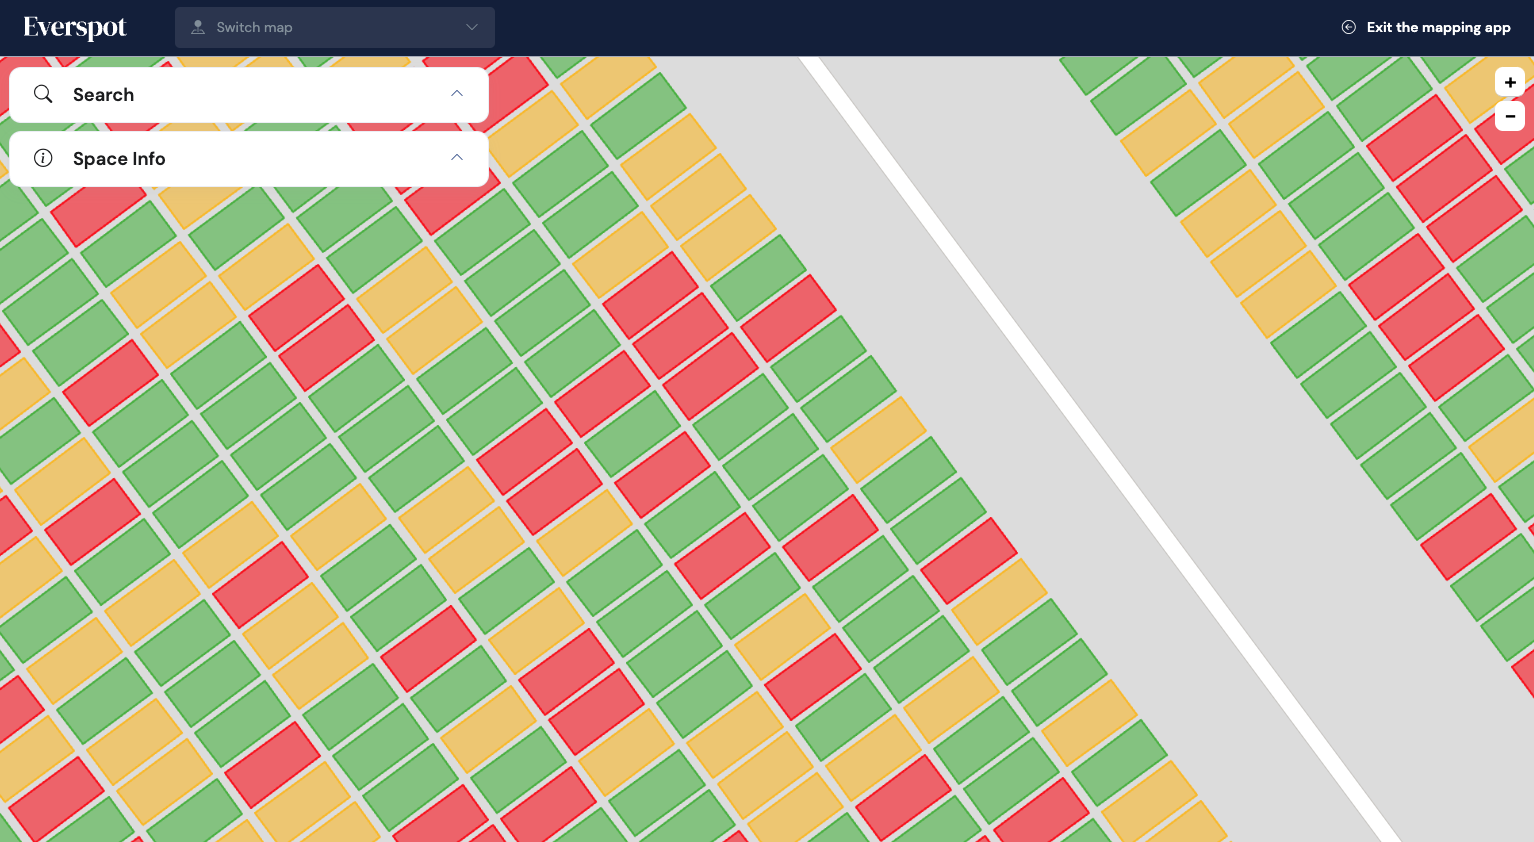Viewport: 1534px width, 842px height.
Task: Click the Search panel title
Action: click(x=103, y=95)
